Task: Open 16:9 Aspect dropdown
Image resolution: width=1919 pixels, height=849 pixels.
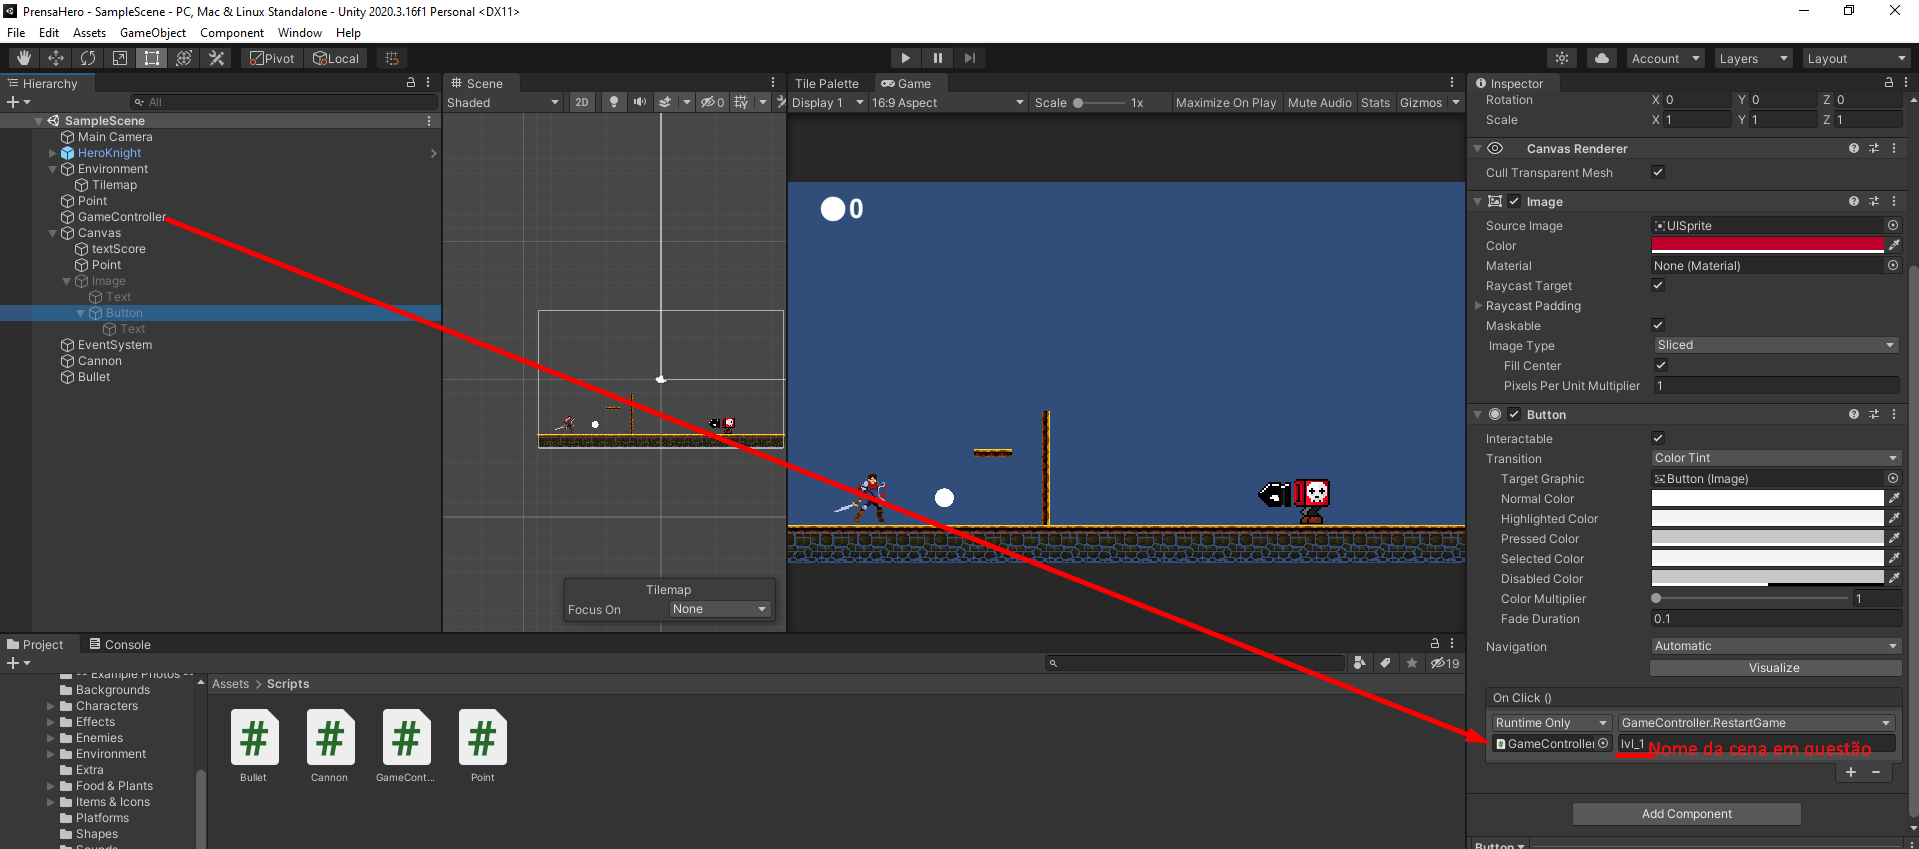Action: (x=948, y=102)
